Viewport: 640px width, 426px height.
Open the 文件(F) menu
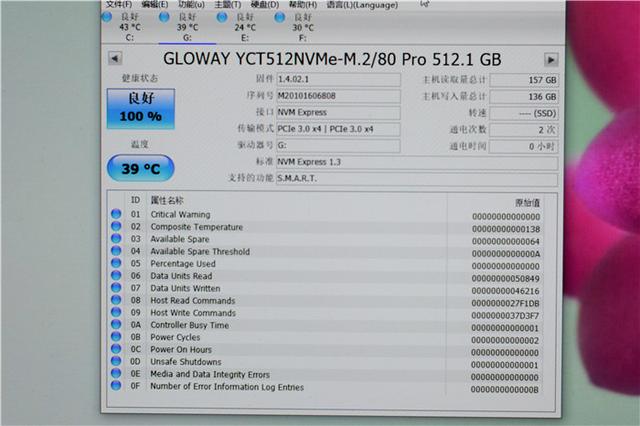(x=119, y=4)
